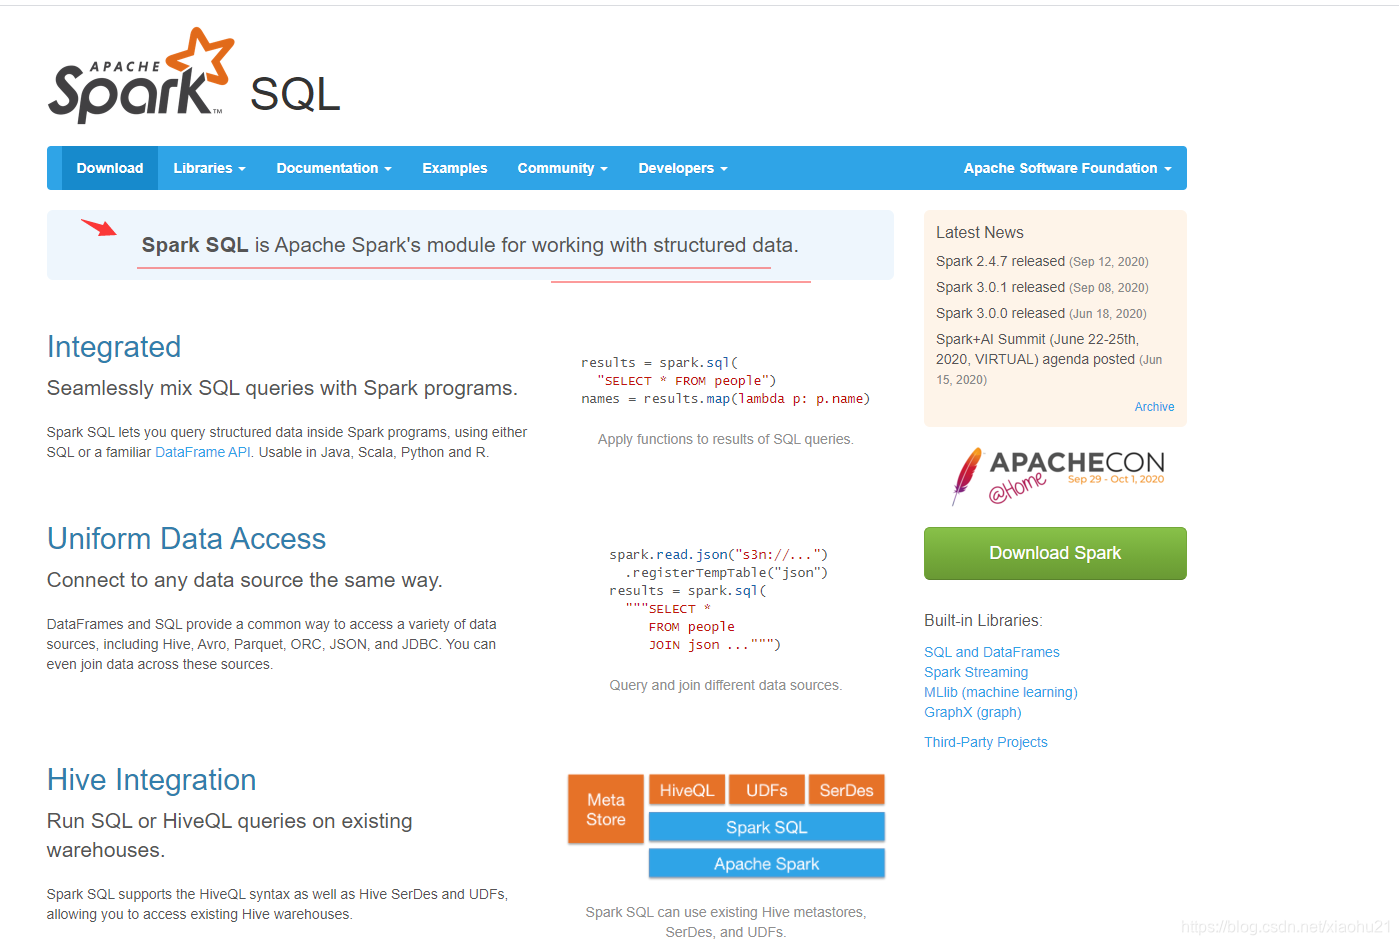The image size is (1399, 945).
Task: Click the Hive Integration heading
Action: point(152,780)
